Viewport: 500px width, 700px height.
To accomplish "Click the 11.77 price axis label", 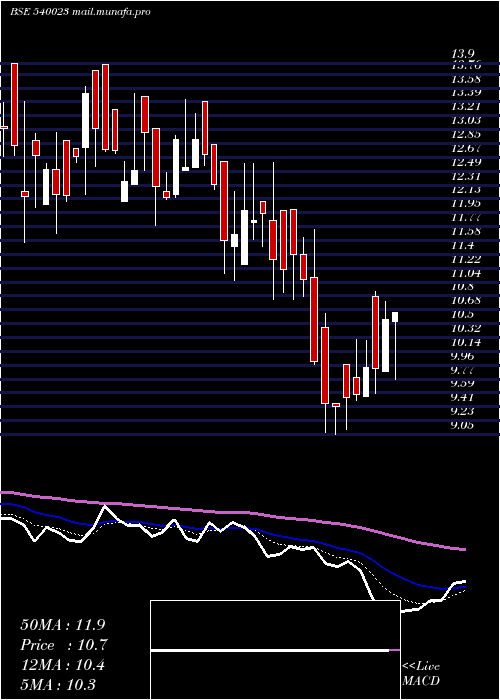I will (x=466, y=217).
